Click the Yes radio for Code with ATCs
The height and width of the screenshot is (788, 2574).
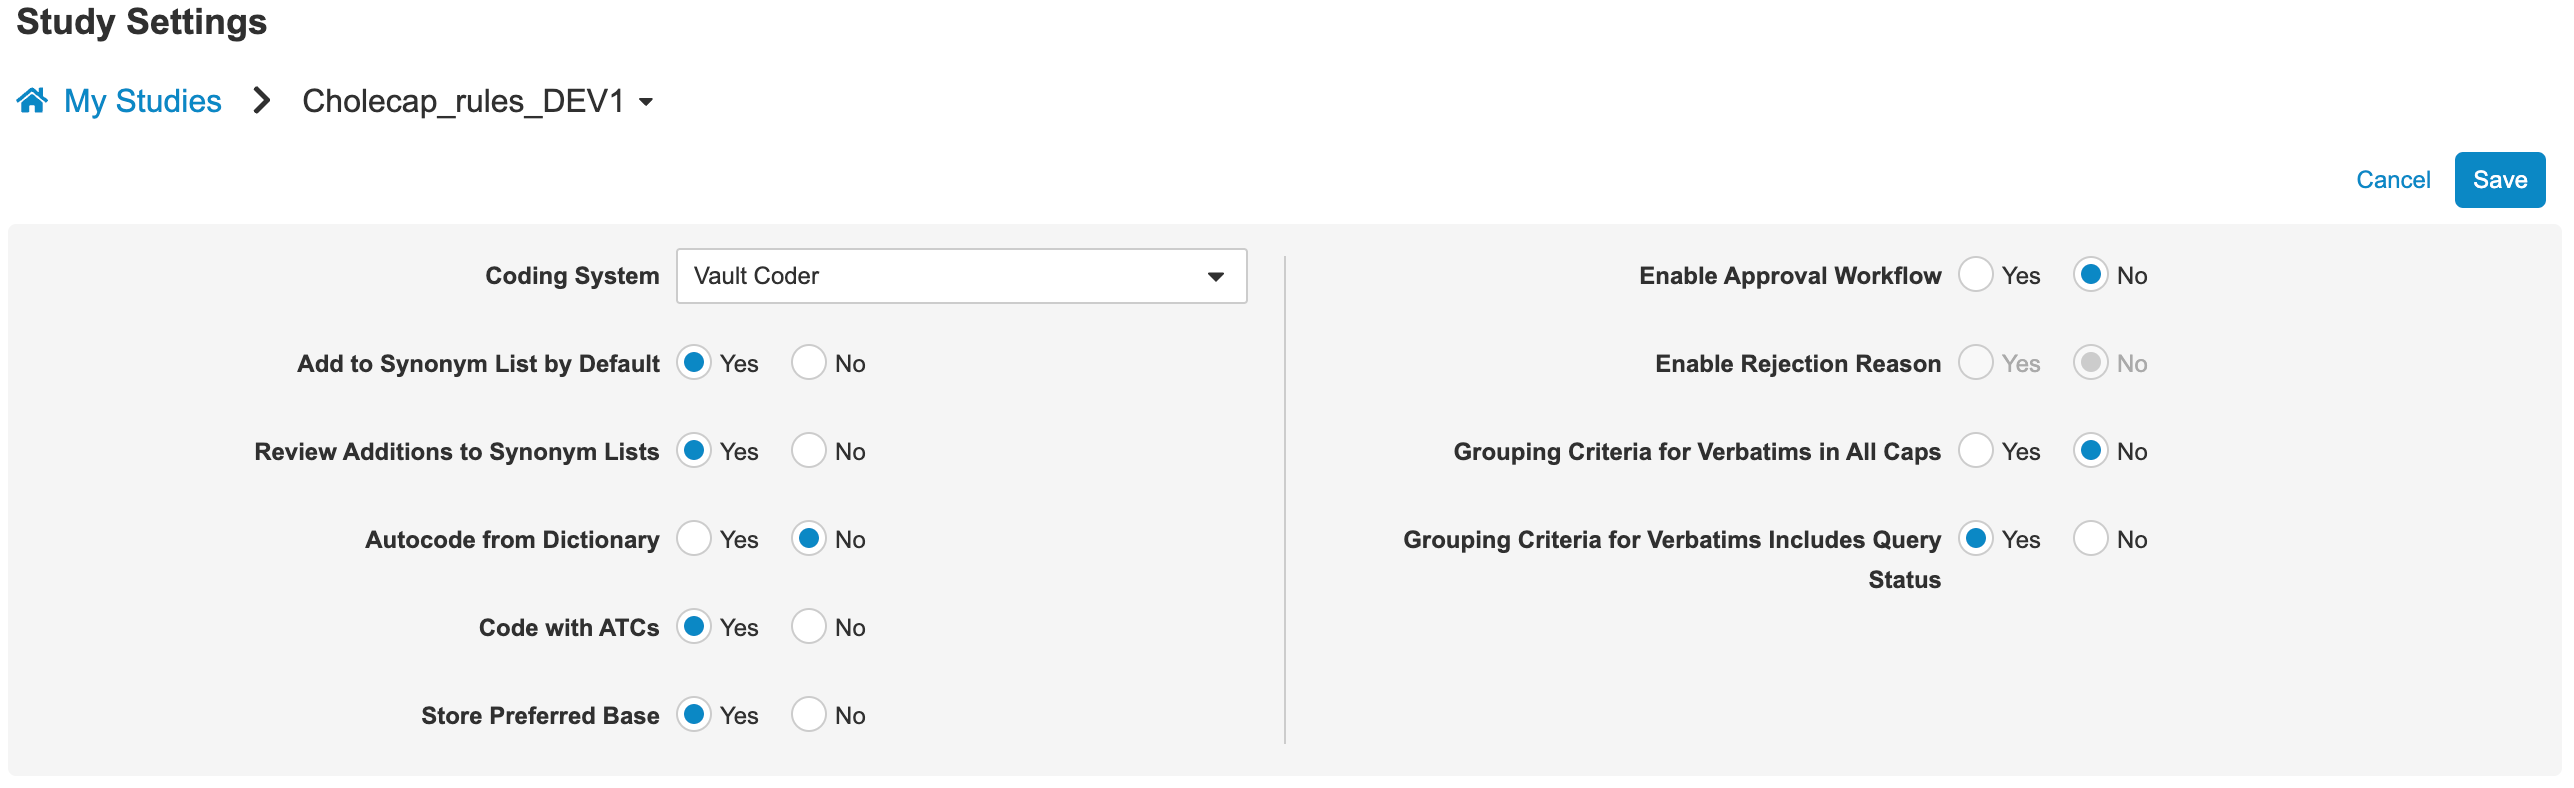694,627
